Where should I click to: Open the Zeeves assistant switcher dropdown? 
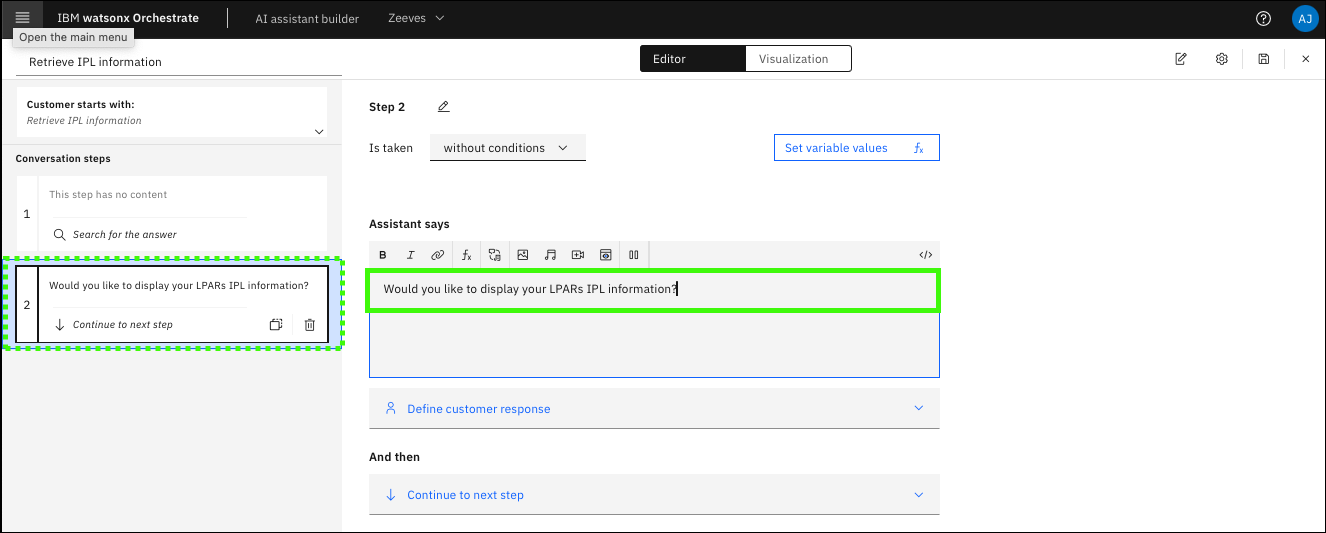[x=416, y=18]
